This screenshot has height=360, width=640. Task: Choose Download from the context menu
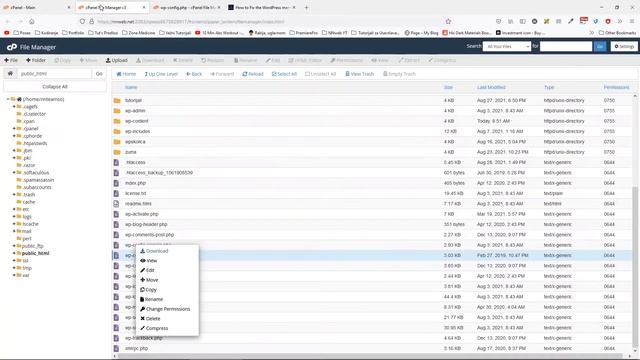[154, 251]
